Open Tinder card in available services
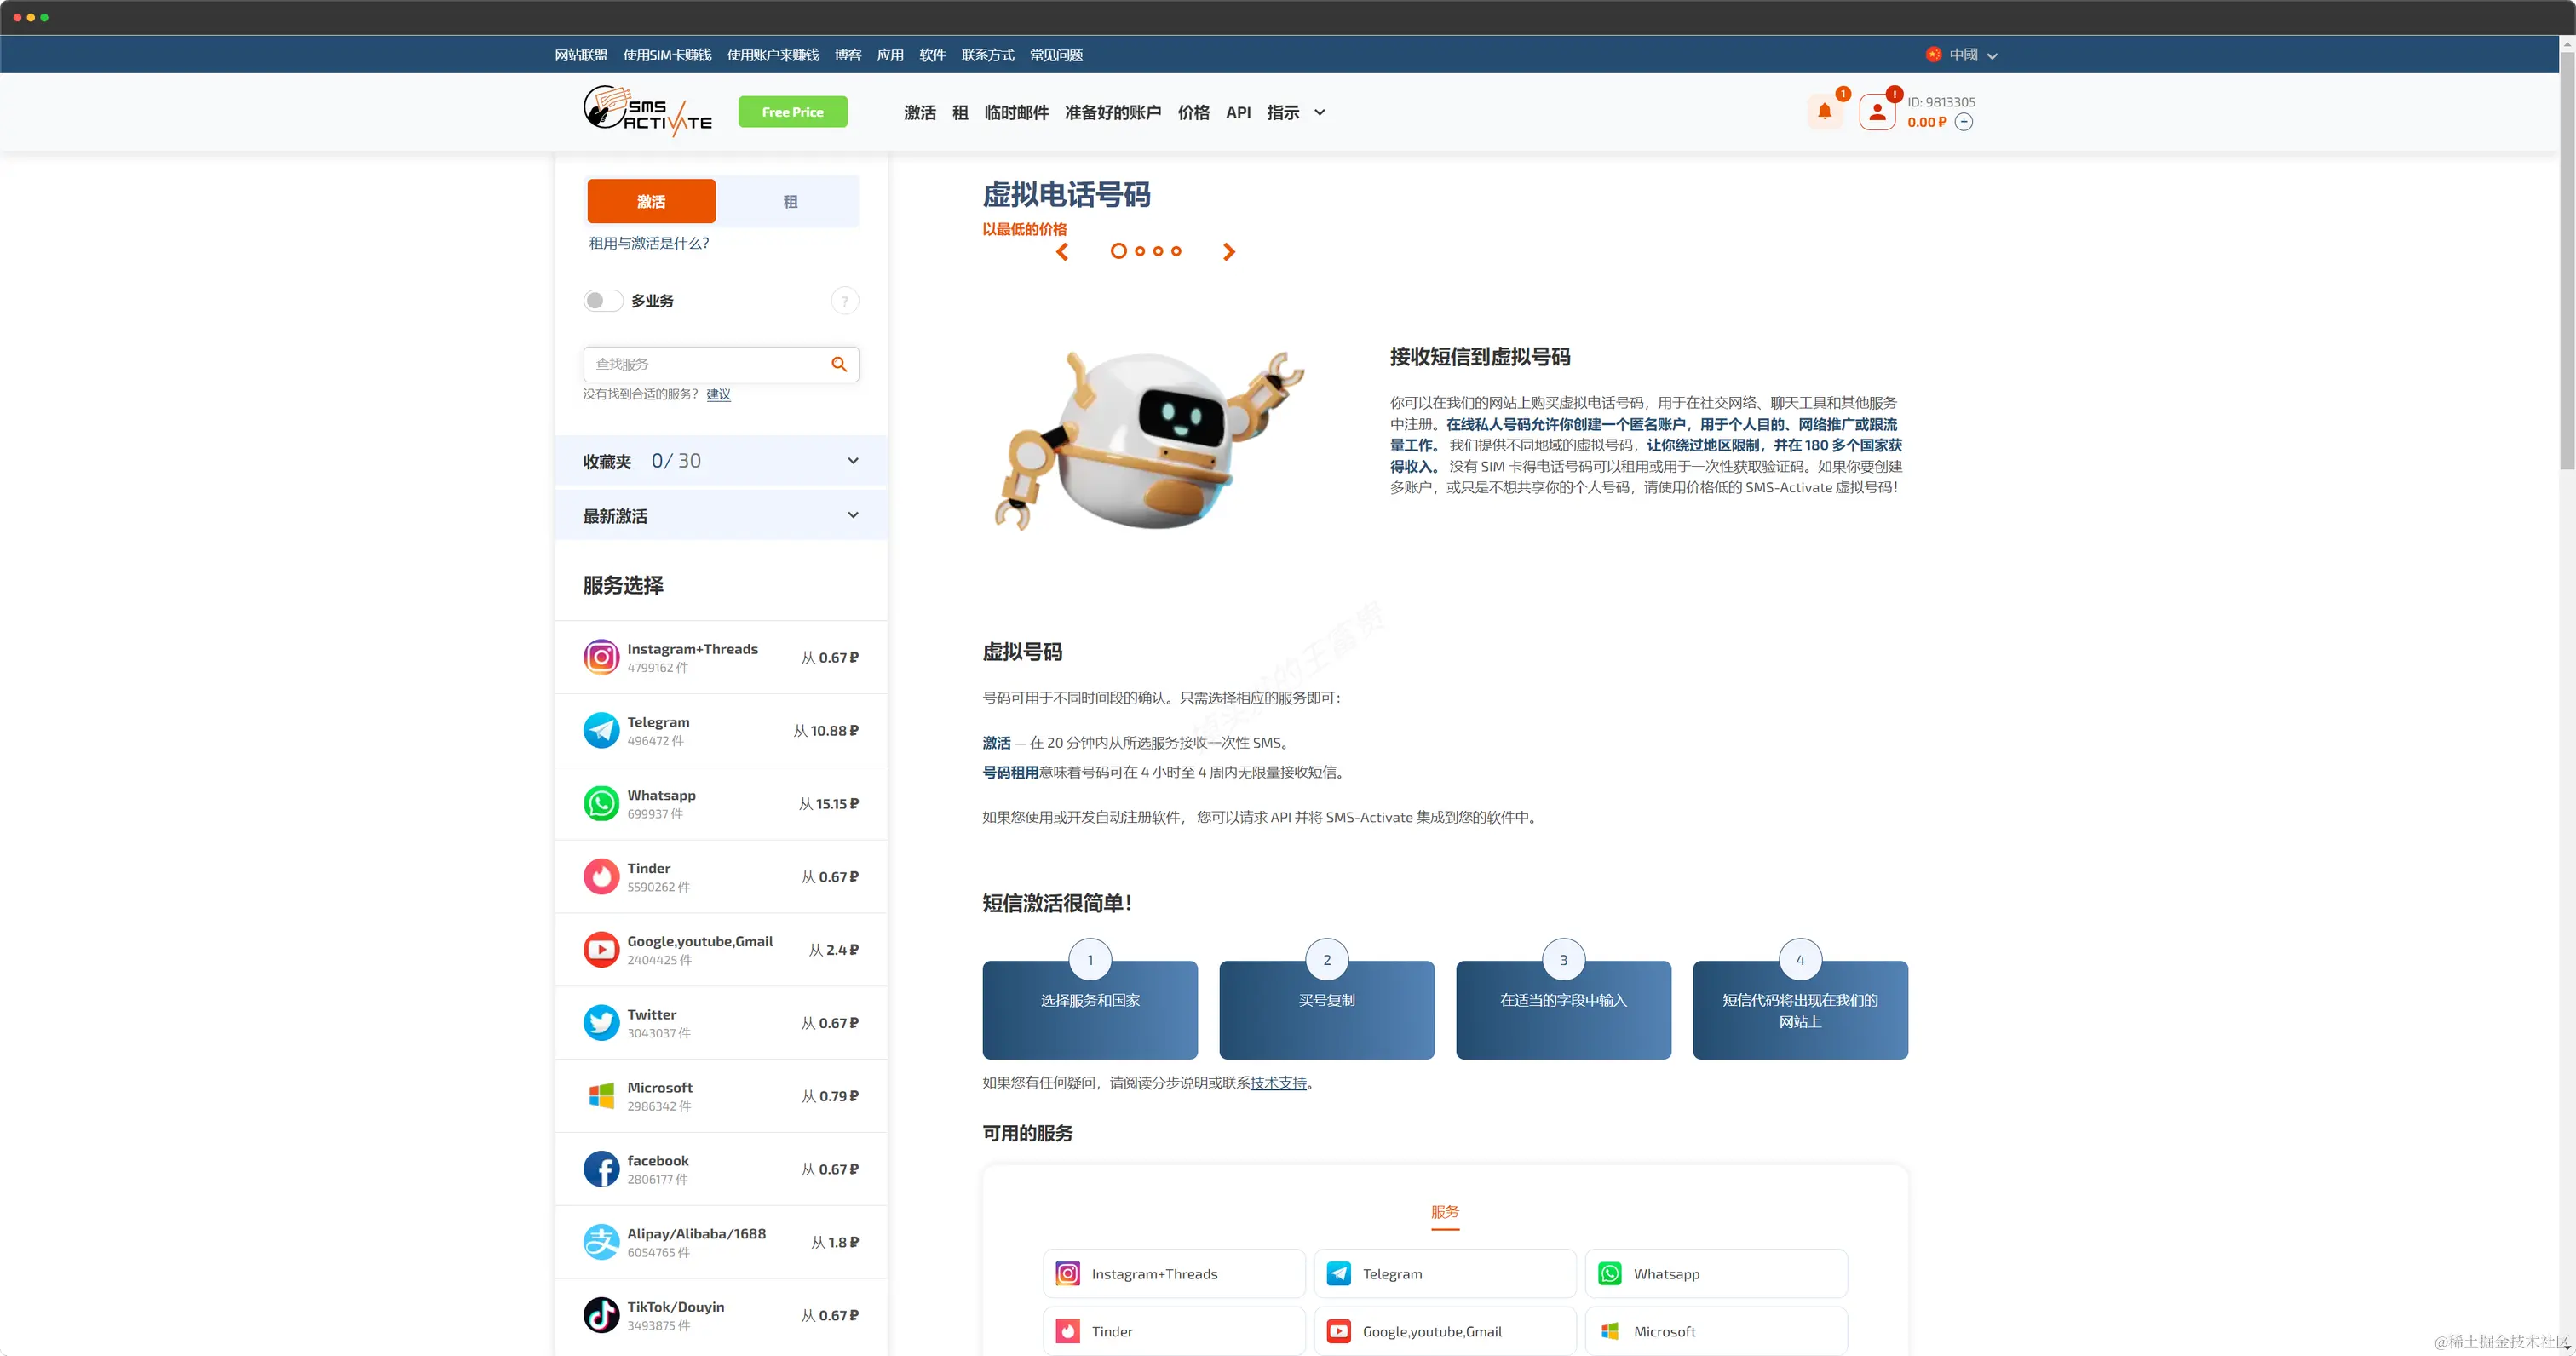Viewport: 2576px width, 1356px height. [x=1174, y=1331]
